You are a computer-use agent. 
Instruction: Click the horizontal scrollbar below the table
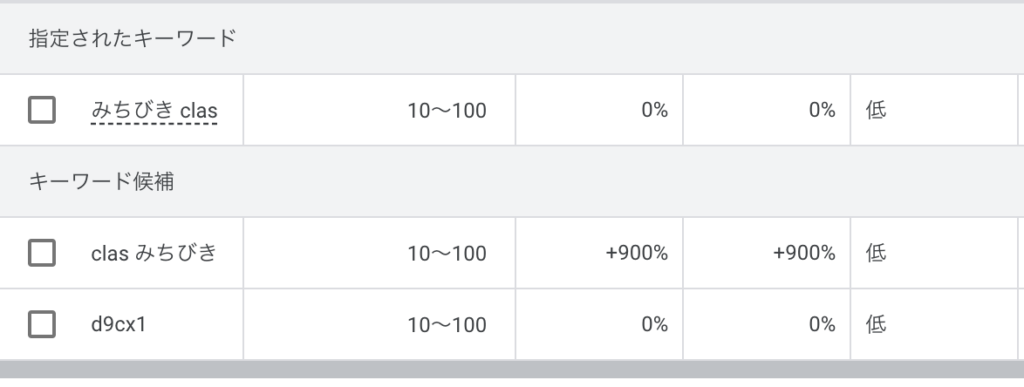[512, 369]
